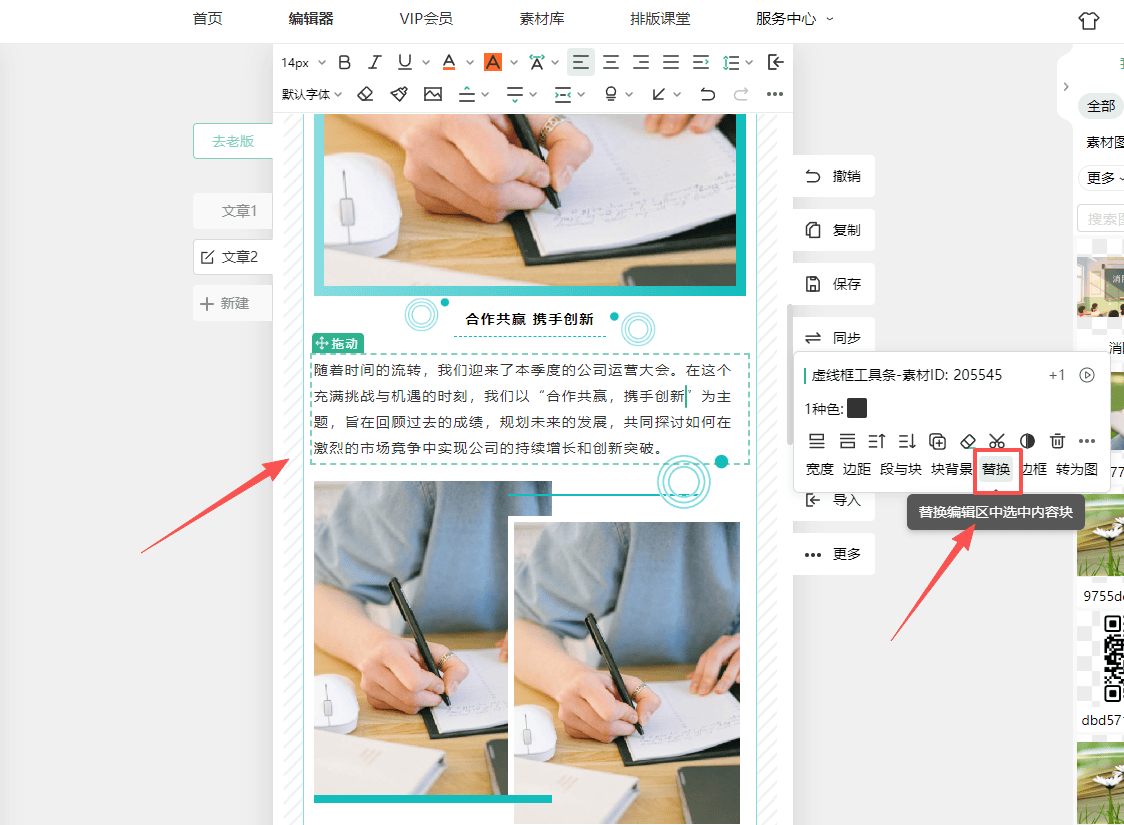Expand the 默认字体 font family dropdown

[x=311, y=94]
